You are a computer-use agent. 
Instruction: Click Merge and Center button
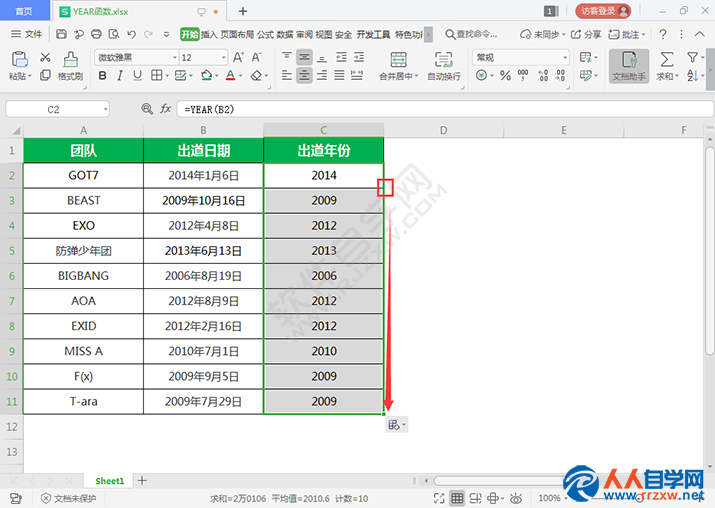click(399, 66)
